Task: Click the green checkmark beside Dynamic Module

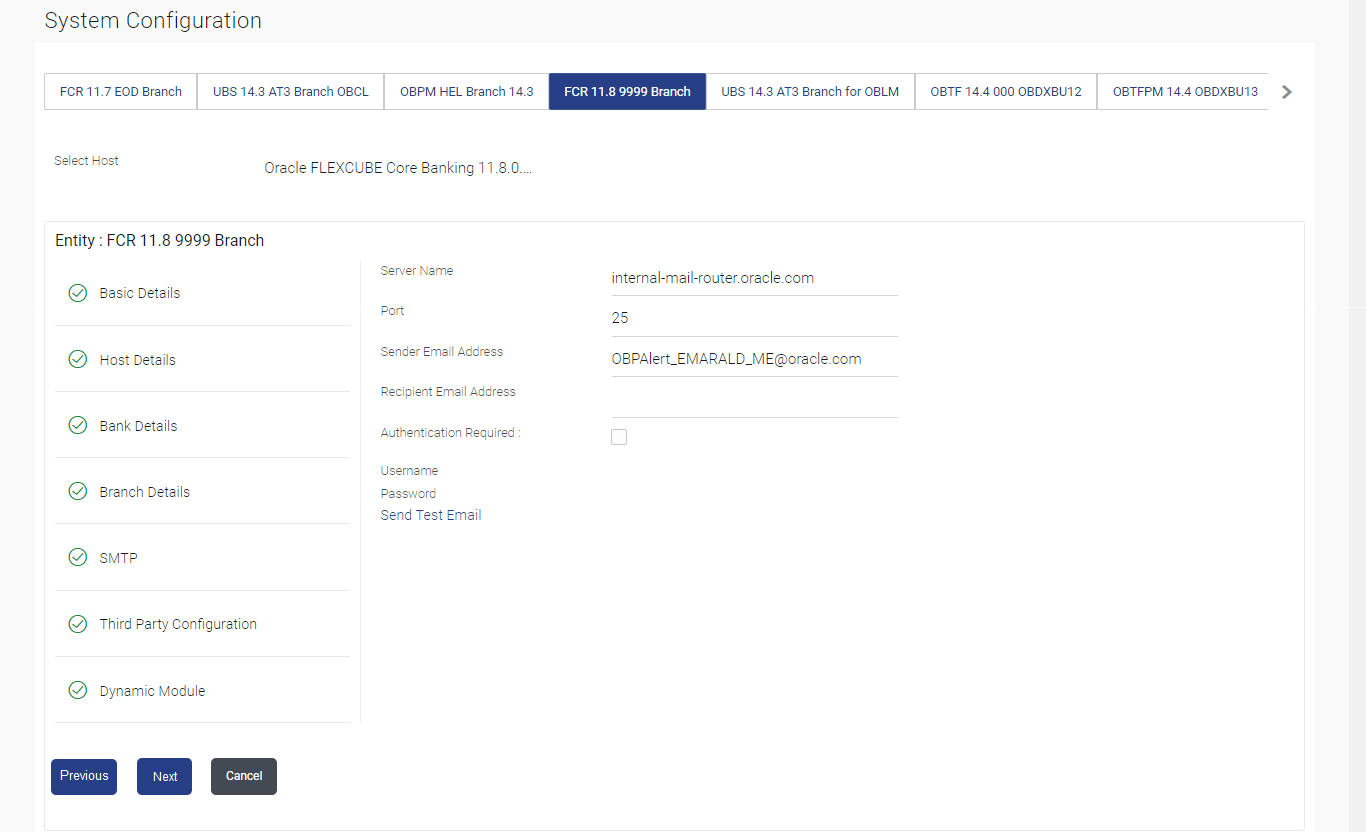Action: point(77,690)
